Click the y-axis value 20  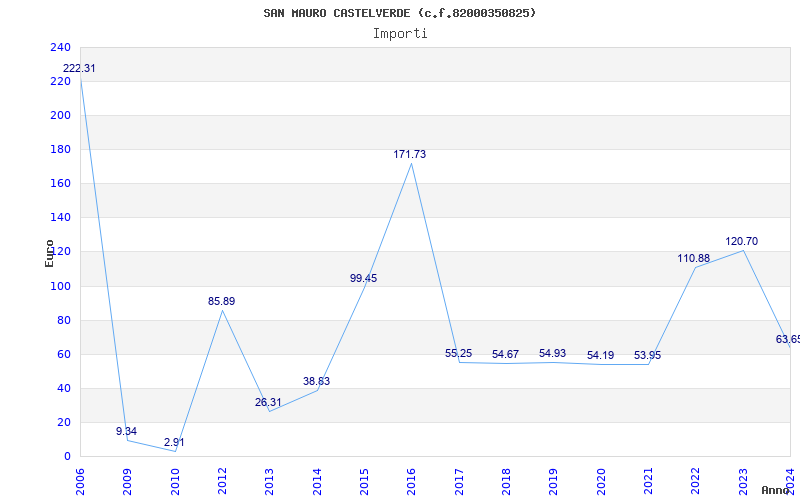[x=64, y=422]
